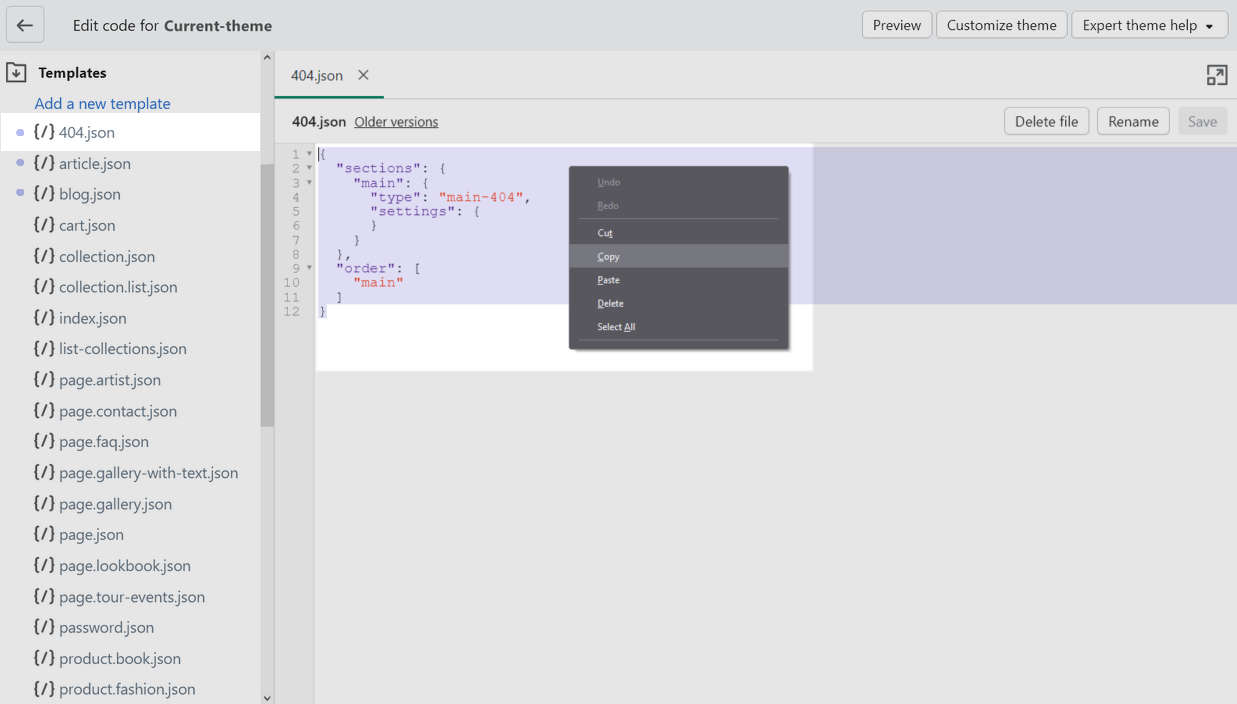Open page.tour-events.json template
This screenshot has height=704, width=1237.
tap(132, 597)
